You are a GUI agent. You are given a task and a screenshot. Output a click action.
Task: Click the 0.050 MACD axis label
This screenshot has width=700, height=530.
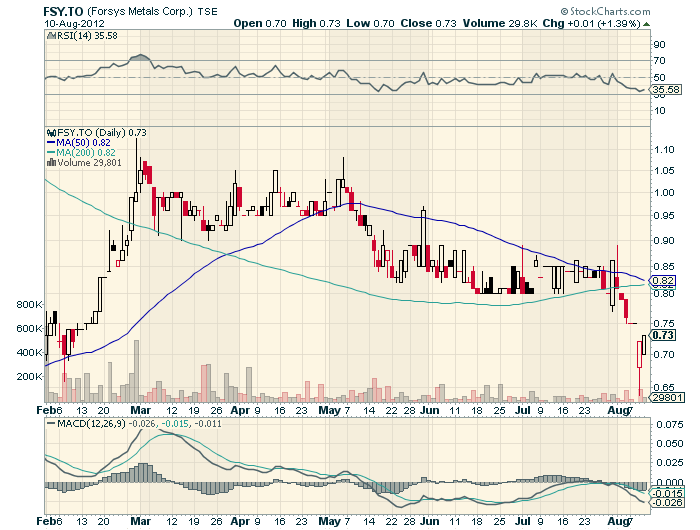pyautogui.click(x=670, y=444)
